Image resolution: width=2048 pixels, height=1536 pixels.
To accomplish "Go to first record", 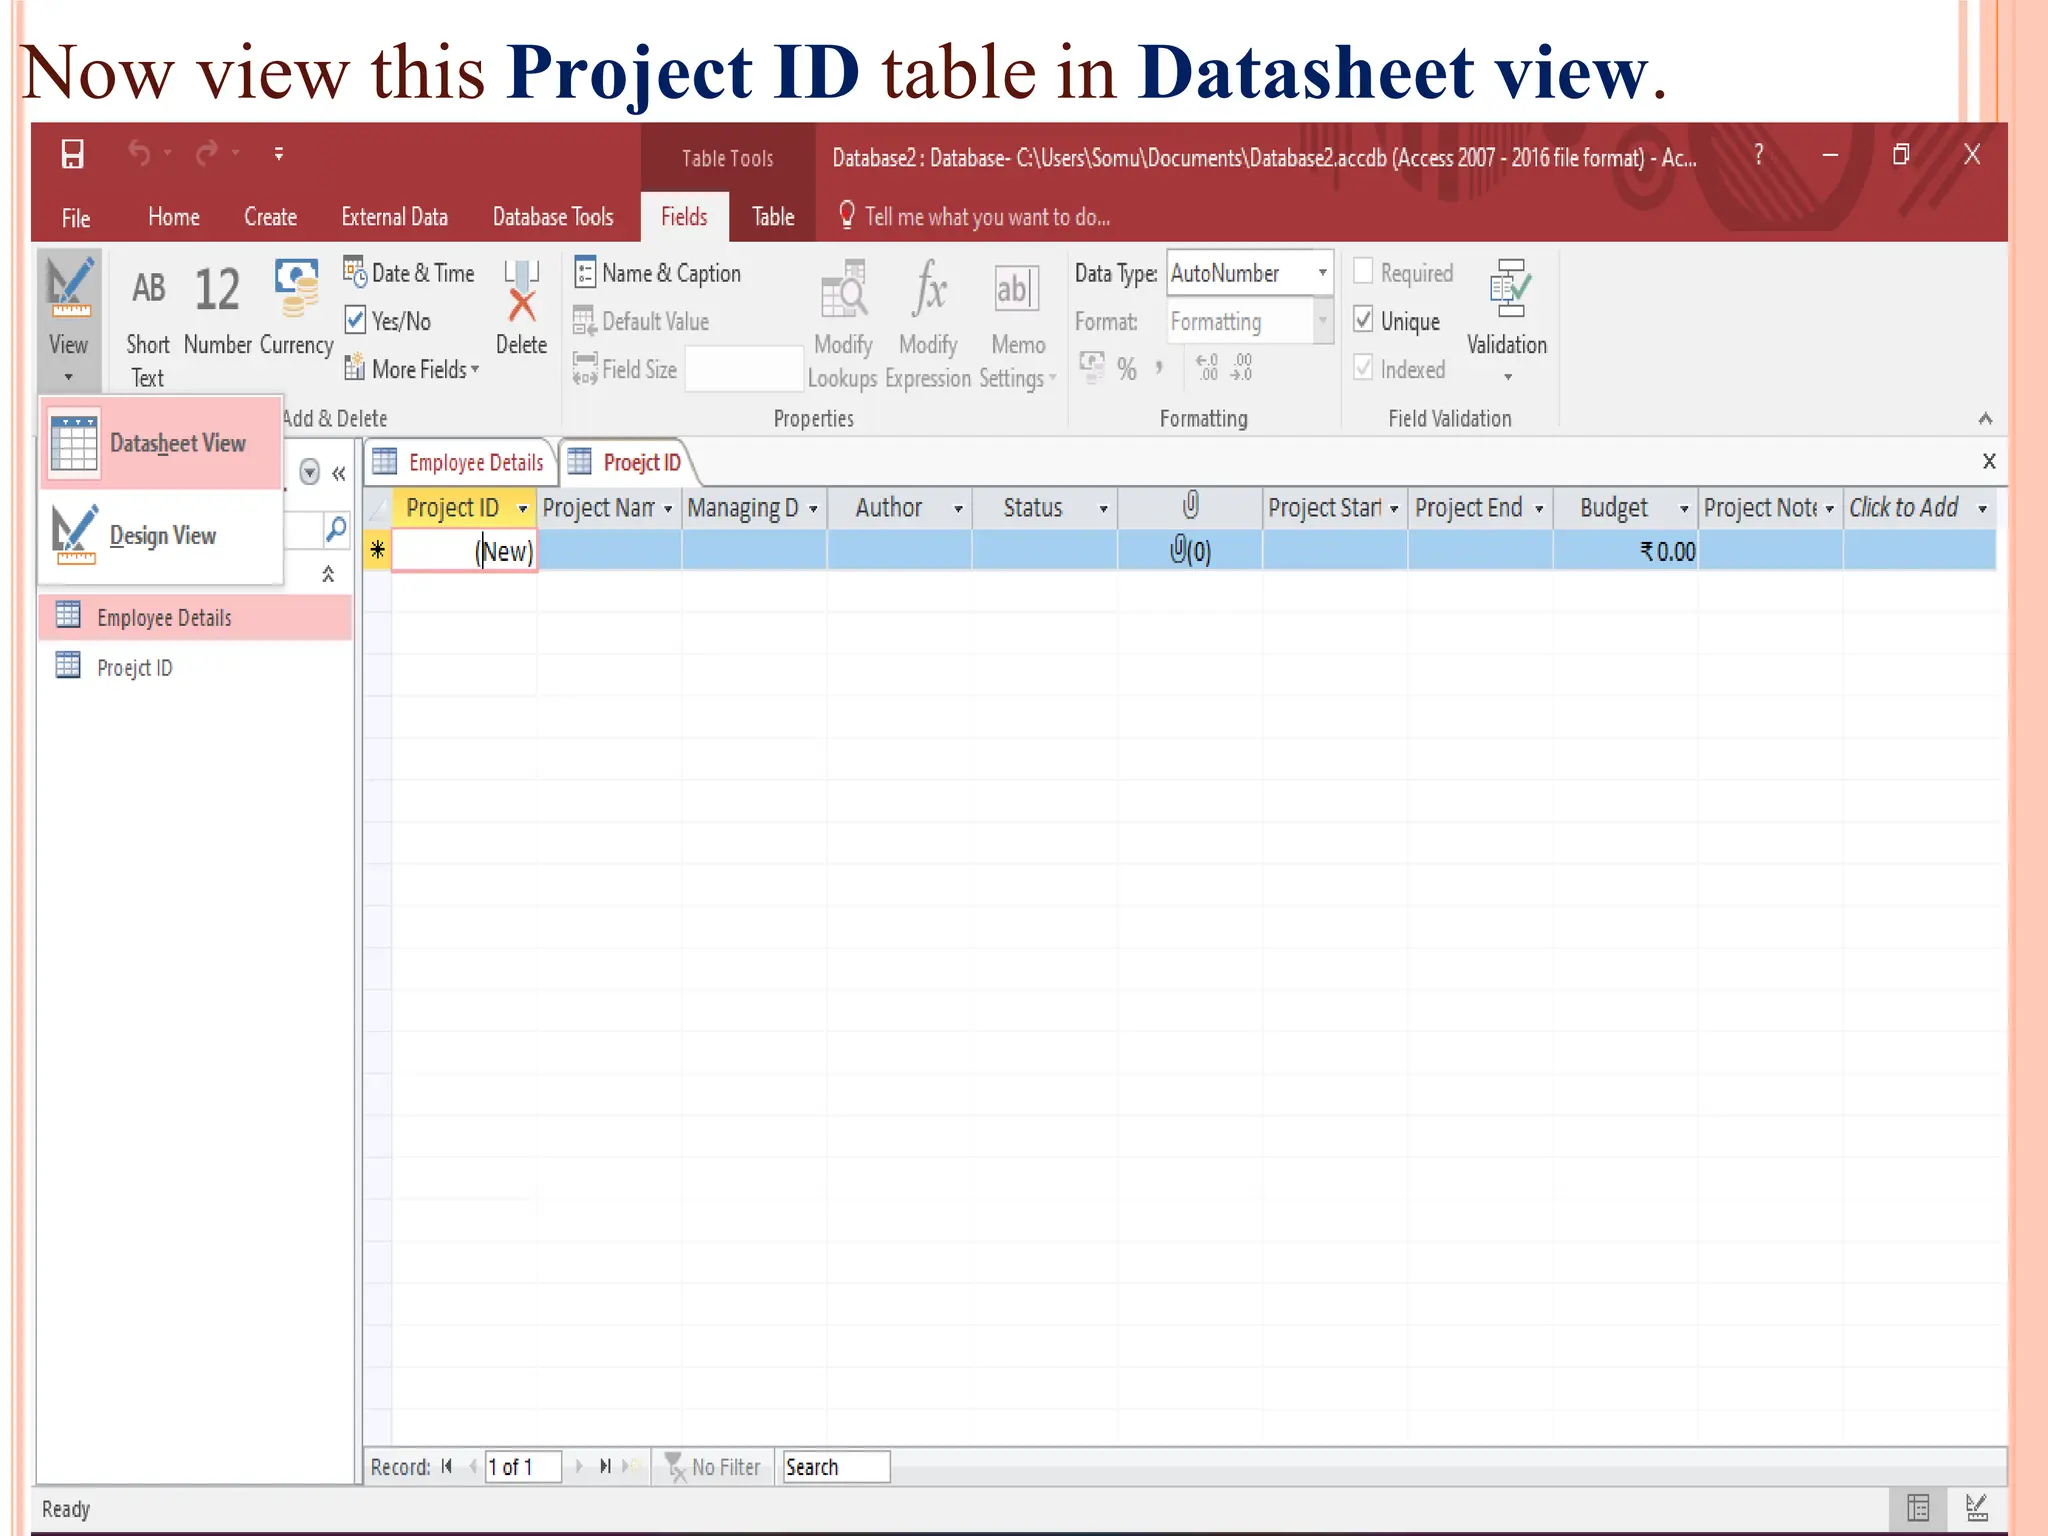I will [447, 1466].
